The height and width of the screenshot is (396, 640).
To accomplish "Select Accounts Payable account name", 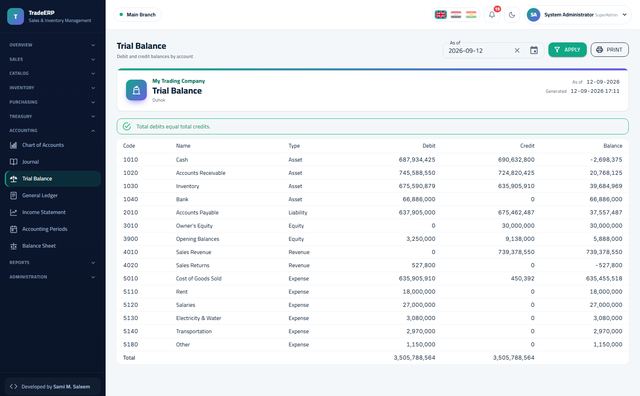I will (x=197, y=213).
